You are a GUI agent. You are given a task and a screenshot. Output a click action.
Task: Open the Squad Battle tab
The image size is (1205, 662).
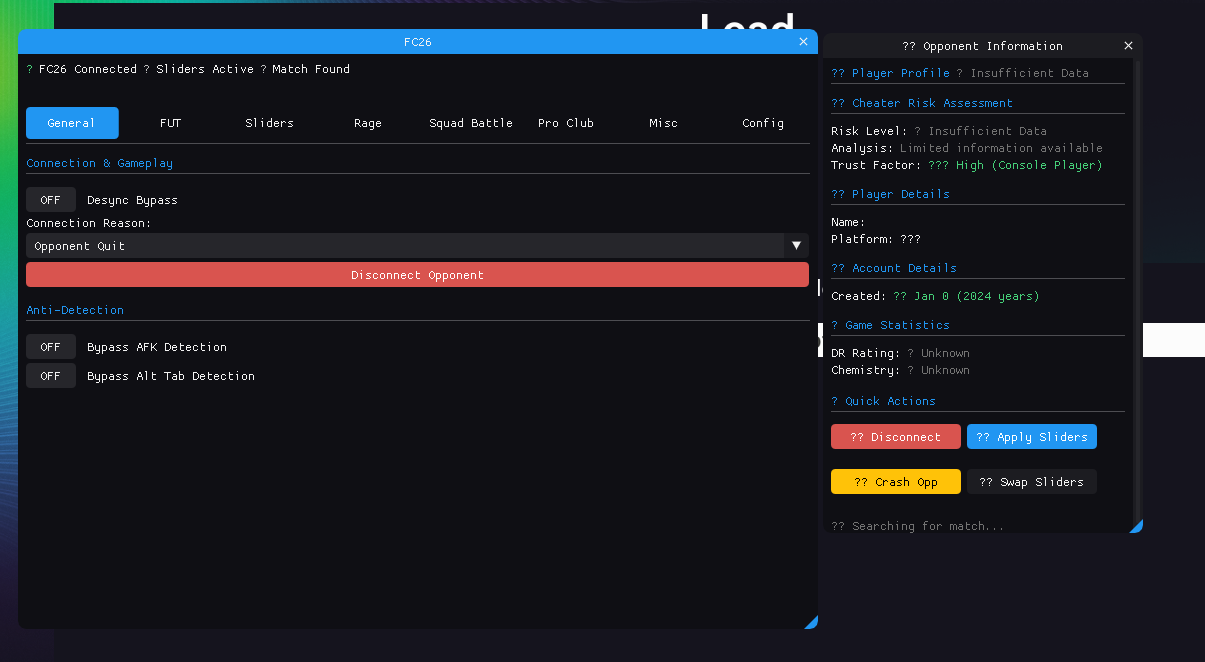pyautogui.click(x=471, y=123)
